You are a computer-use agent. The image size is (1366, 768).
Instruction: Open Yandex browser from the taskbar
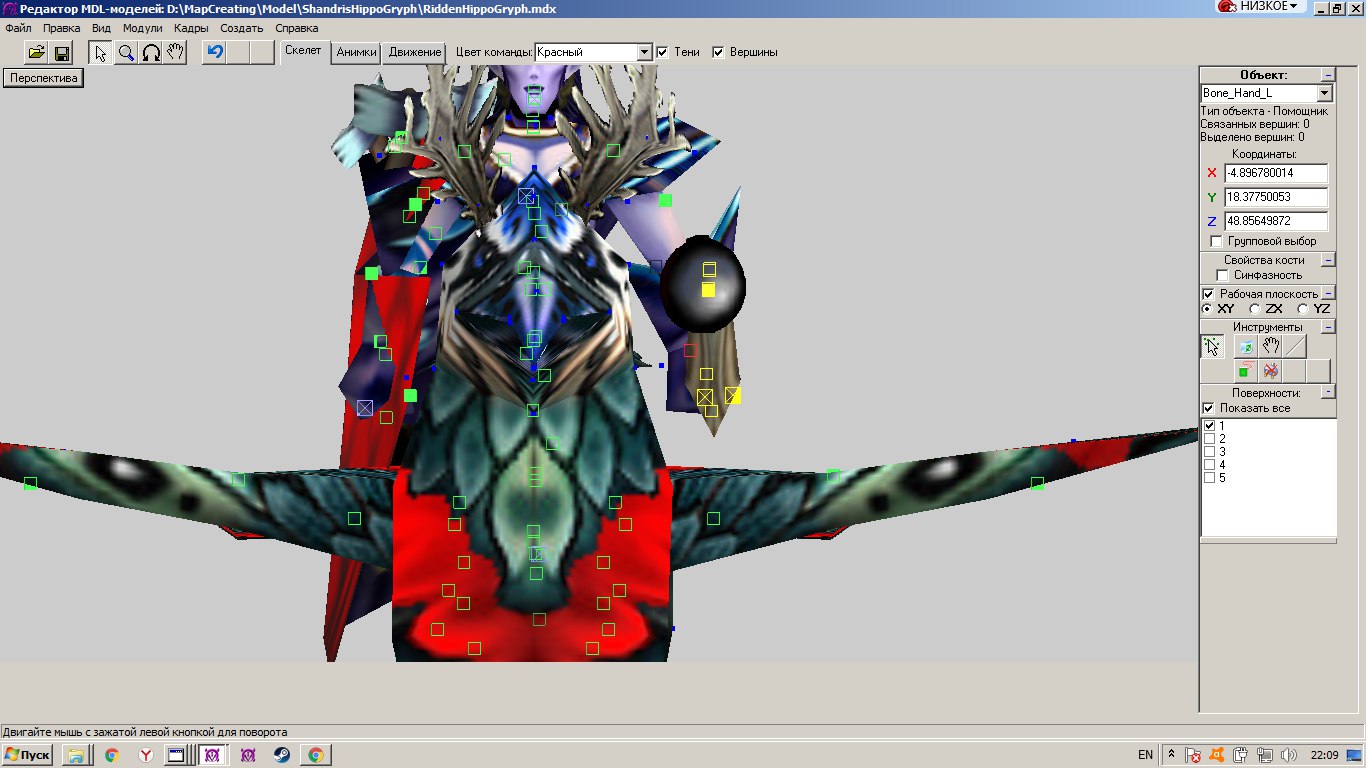point(146,755)
